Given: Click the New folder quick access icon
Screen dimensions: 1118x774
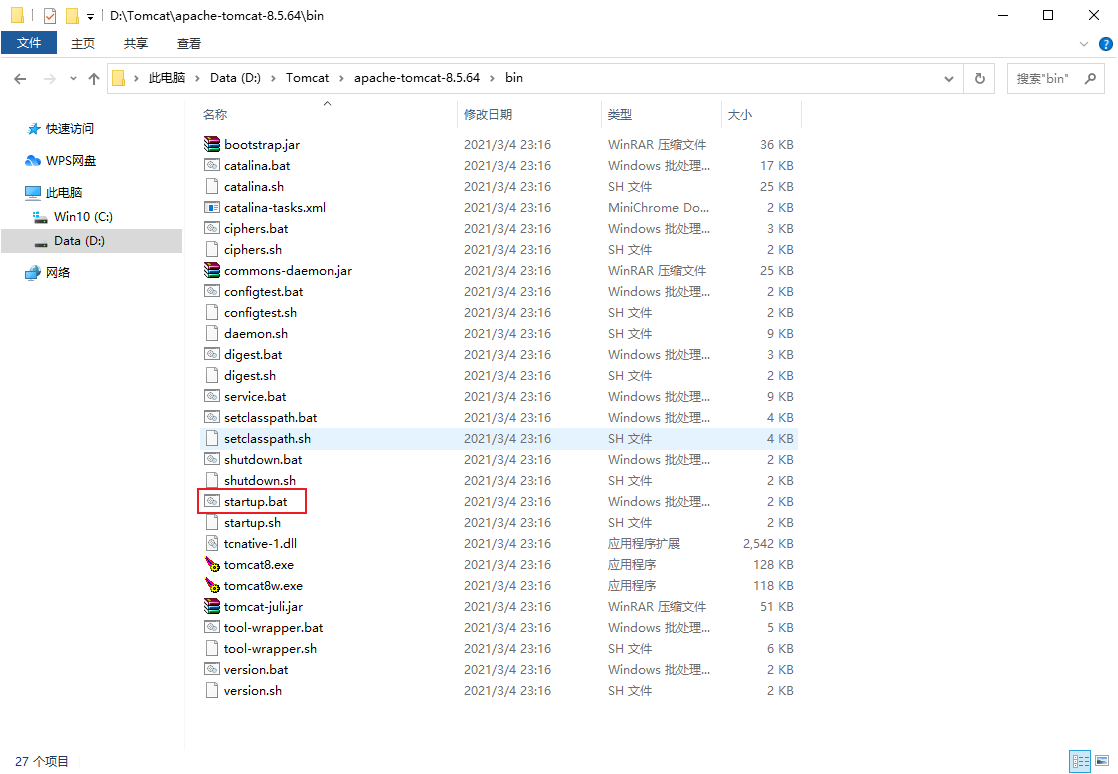Looking at the screenshot, I should click(72, 16).
